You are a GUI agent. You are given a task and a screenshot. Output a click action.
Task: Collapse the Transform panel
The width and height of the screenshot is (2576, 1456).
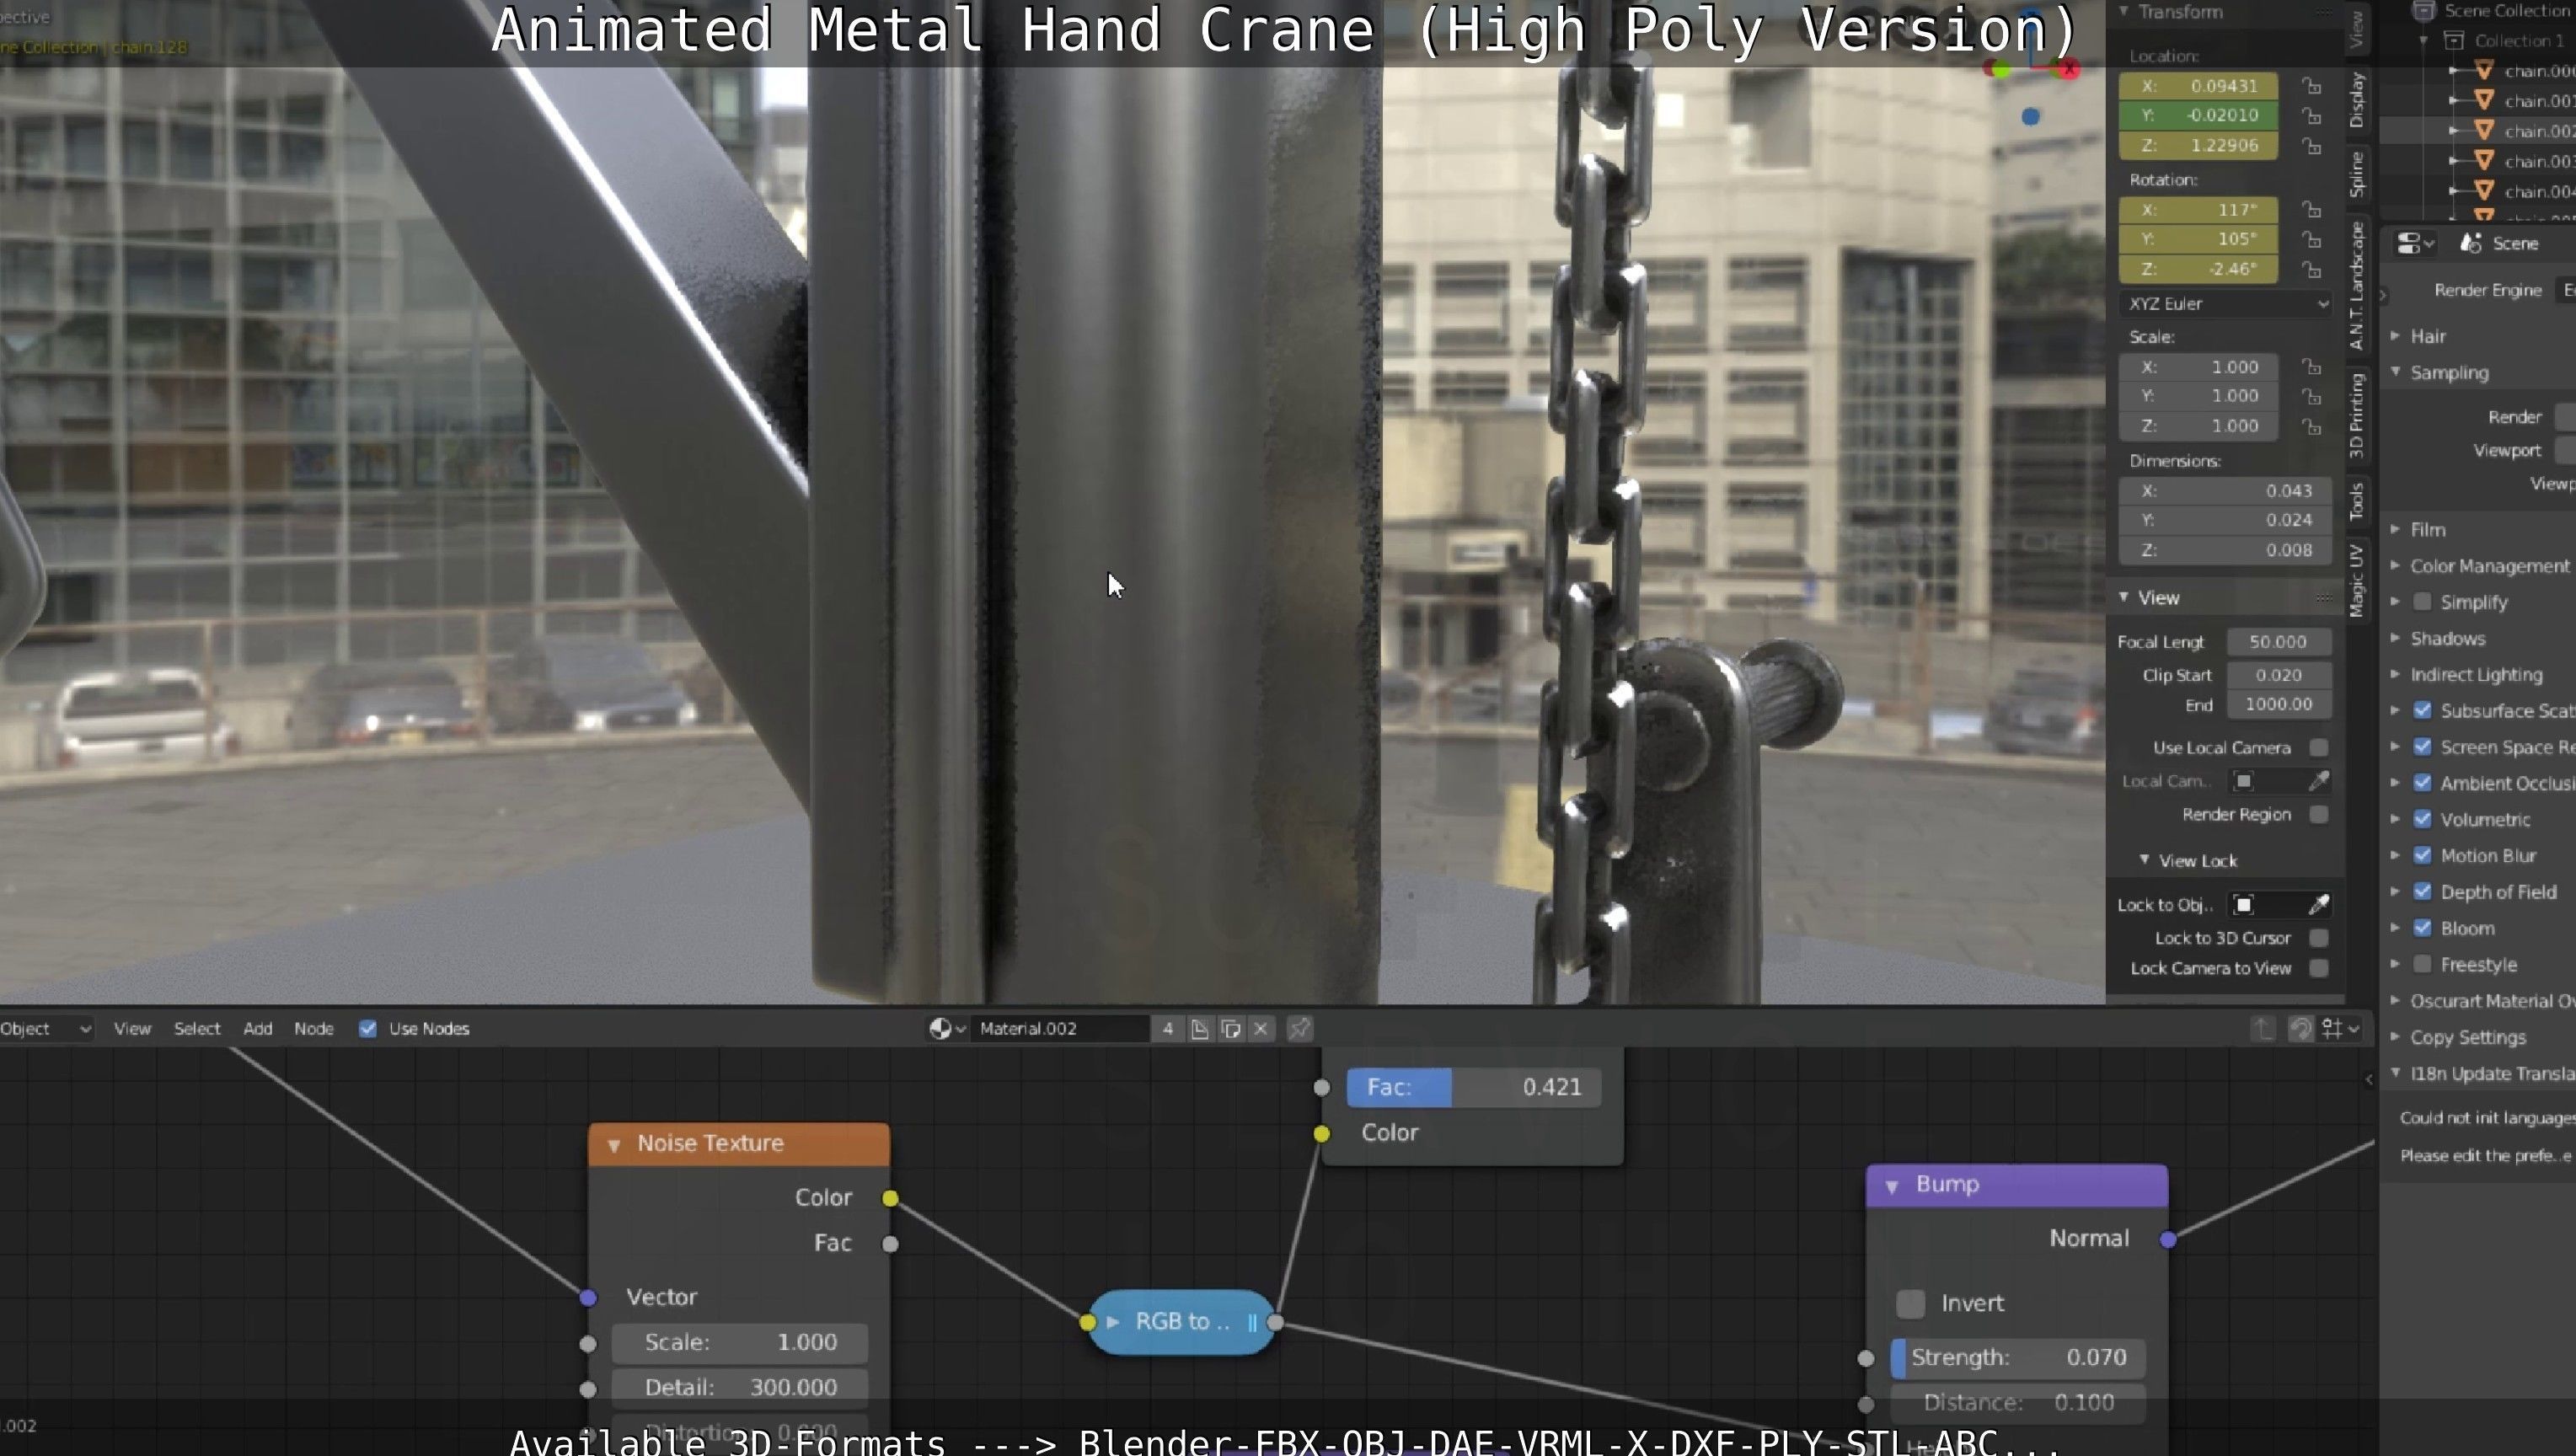(x=2123, y=11)
